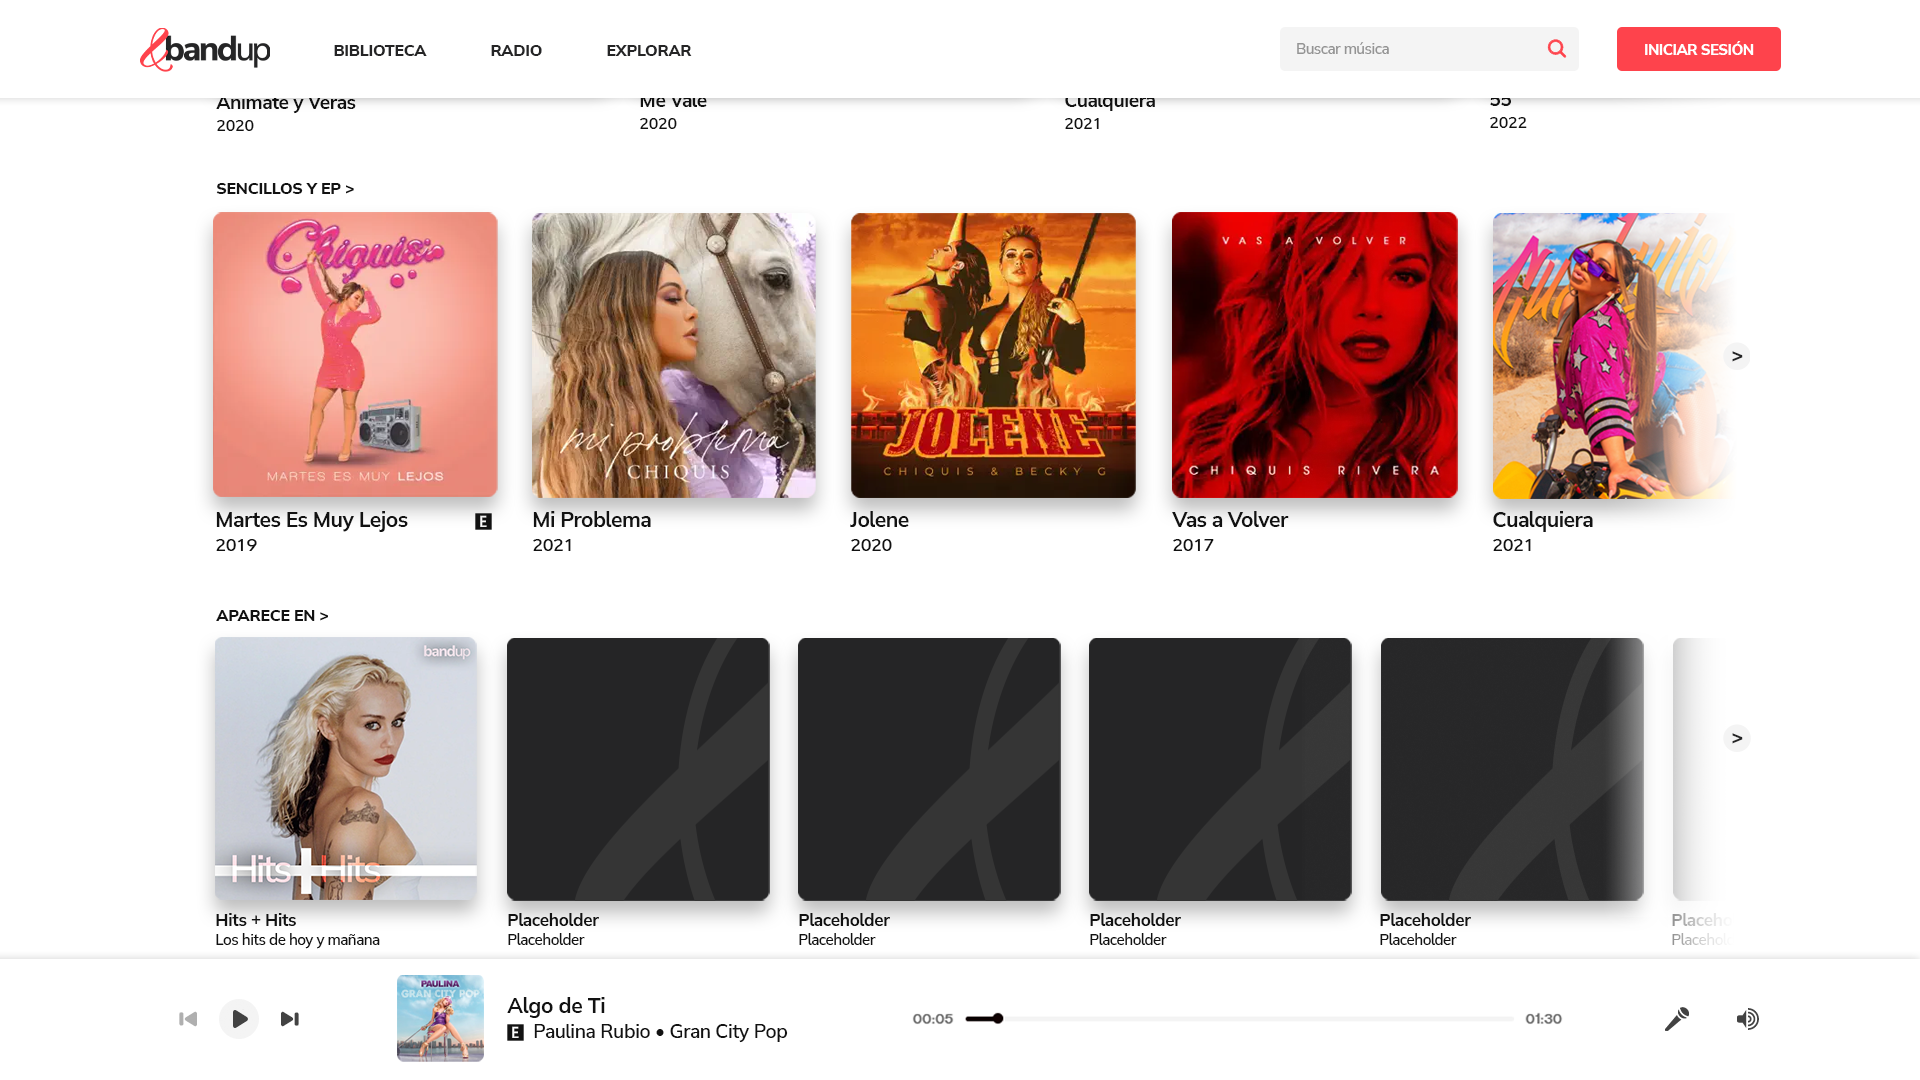
Task: Skip to the previous track
Action: [x=188, y=1019]
